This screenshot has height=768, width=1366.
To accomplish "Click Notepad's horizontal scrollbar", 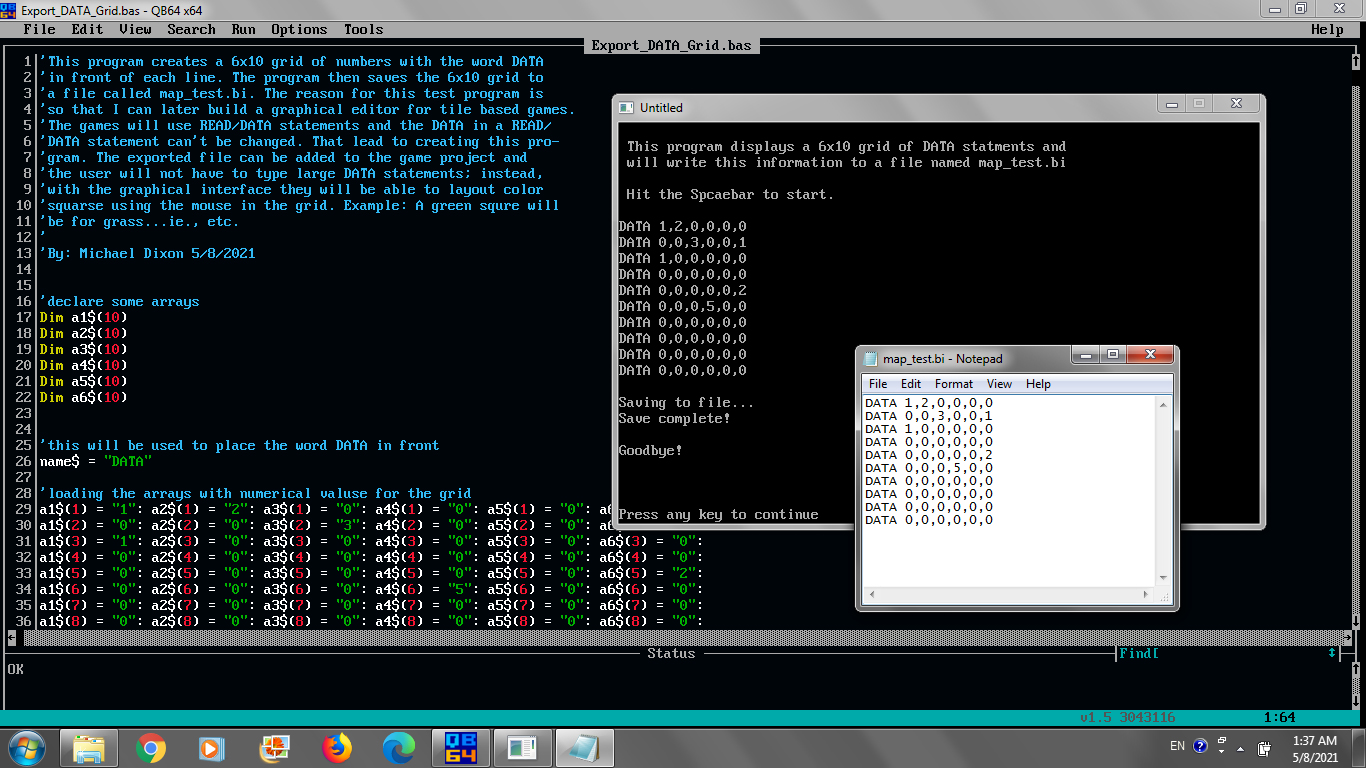I will point(1009,595).
